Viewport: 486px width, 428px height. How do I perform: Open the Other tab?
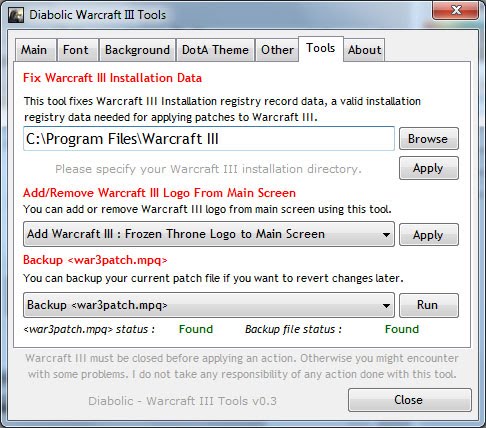click(277, 50)
